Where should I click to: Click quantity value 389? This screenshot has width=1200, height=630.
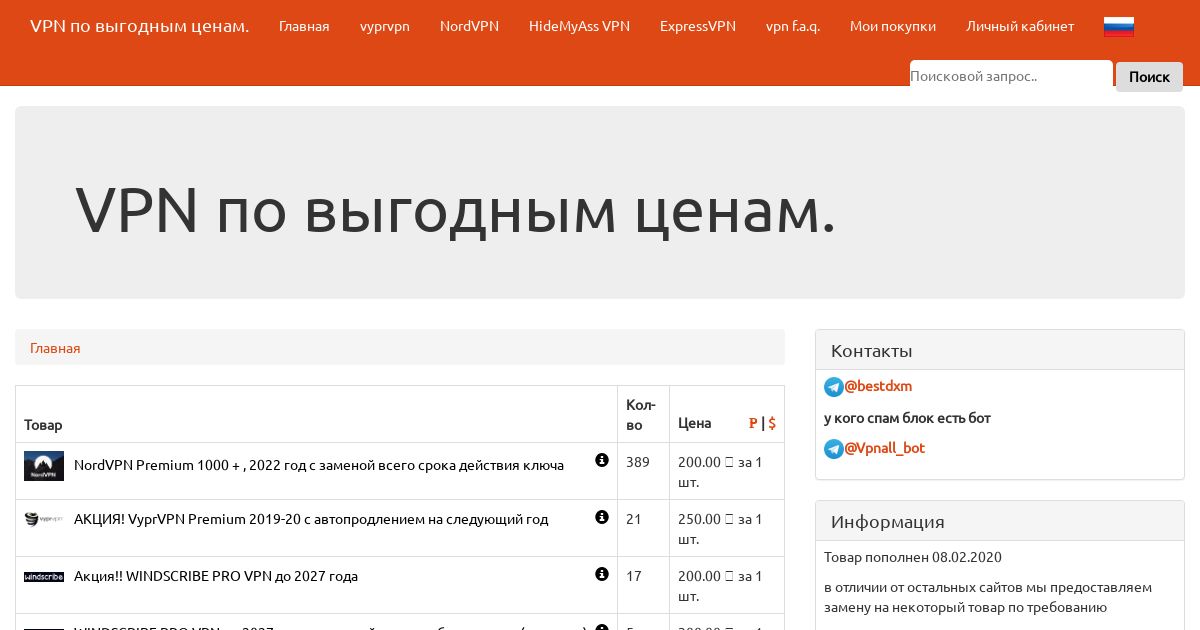pyautogui.click(x=637, y=462)
